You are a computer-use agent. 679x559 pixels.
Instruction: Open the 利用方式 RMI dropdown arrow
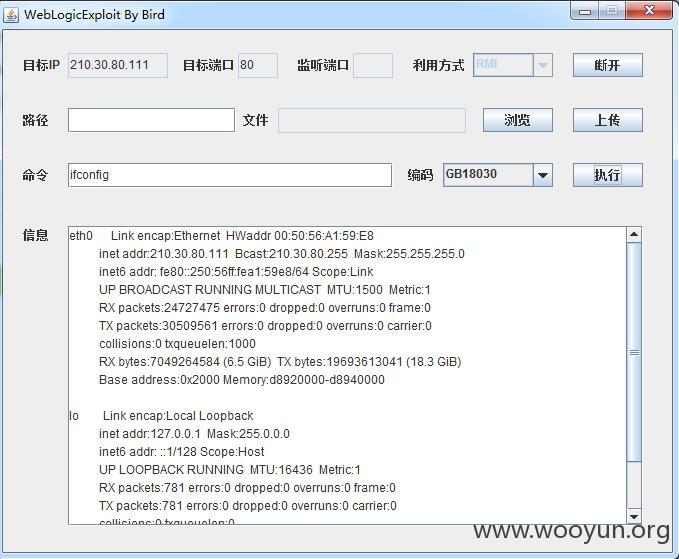[x=543, y=65]
